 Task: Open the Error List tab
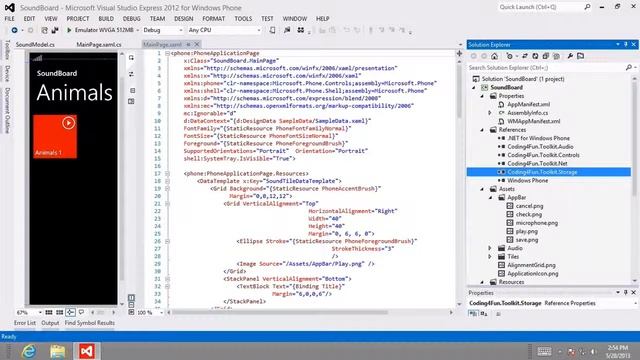(x=25, y=322)
